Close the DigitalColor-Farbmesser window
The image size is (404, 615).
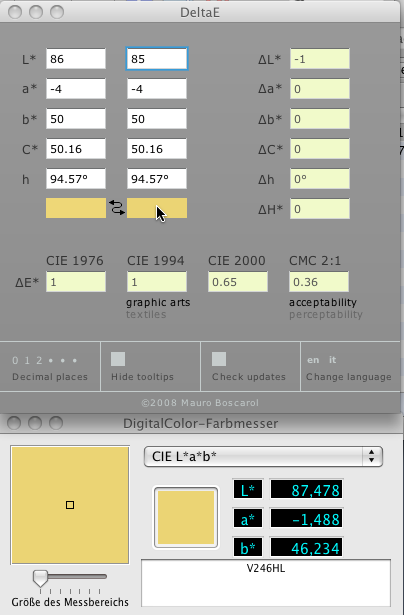pyautogui.click(x=14, y=423)
